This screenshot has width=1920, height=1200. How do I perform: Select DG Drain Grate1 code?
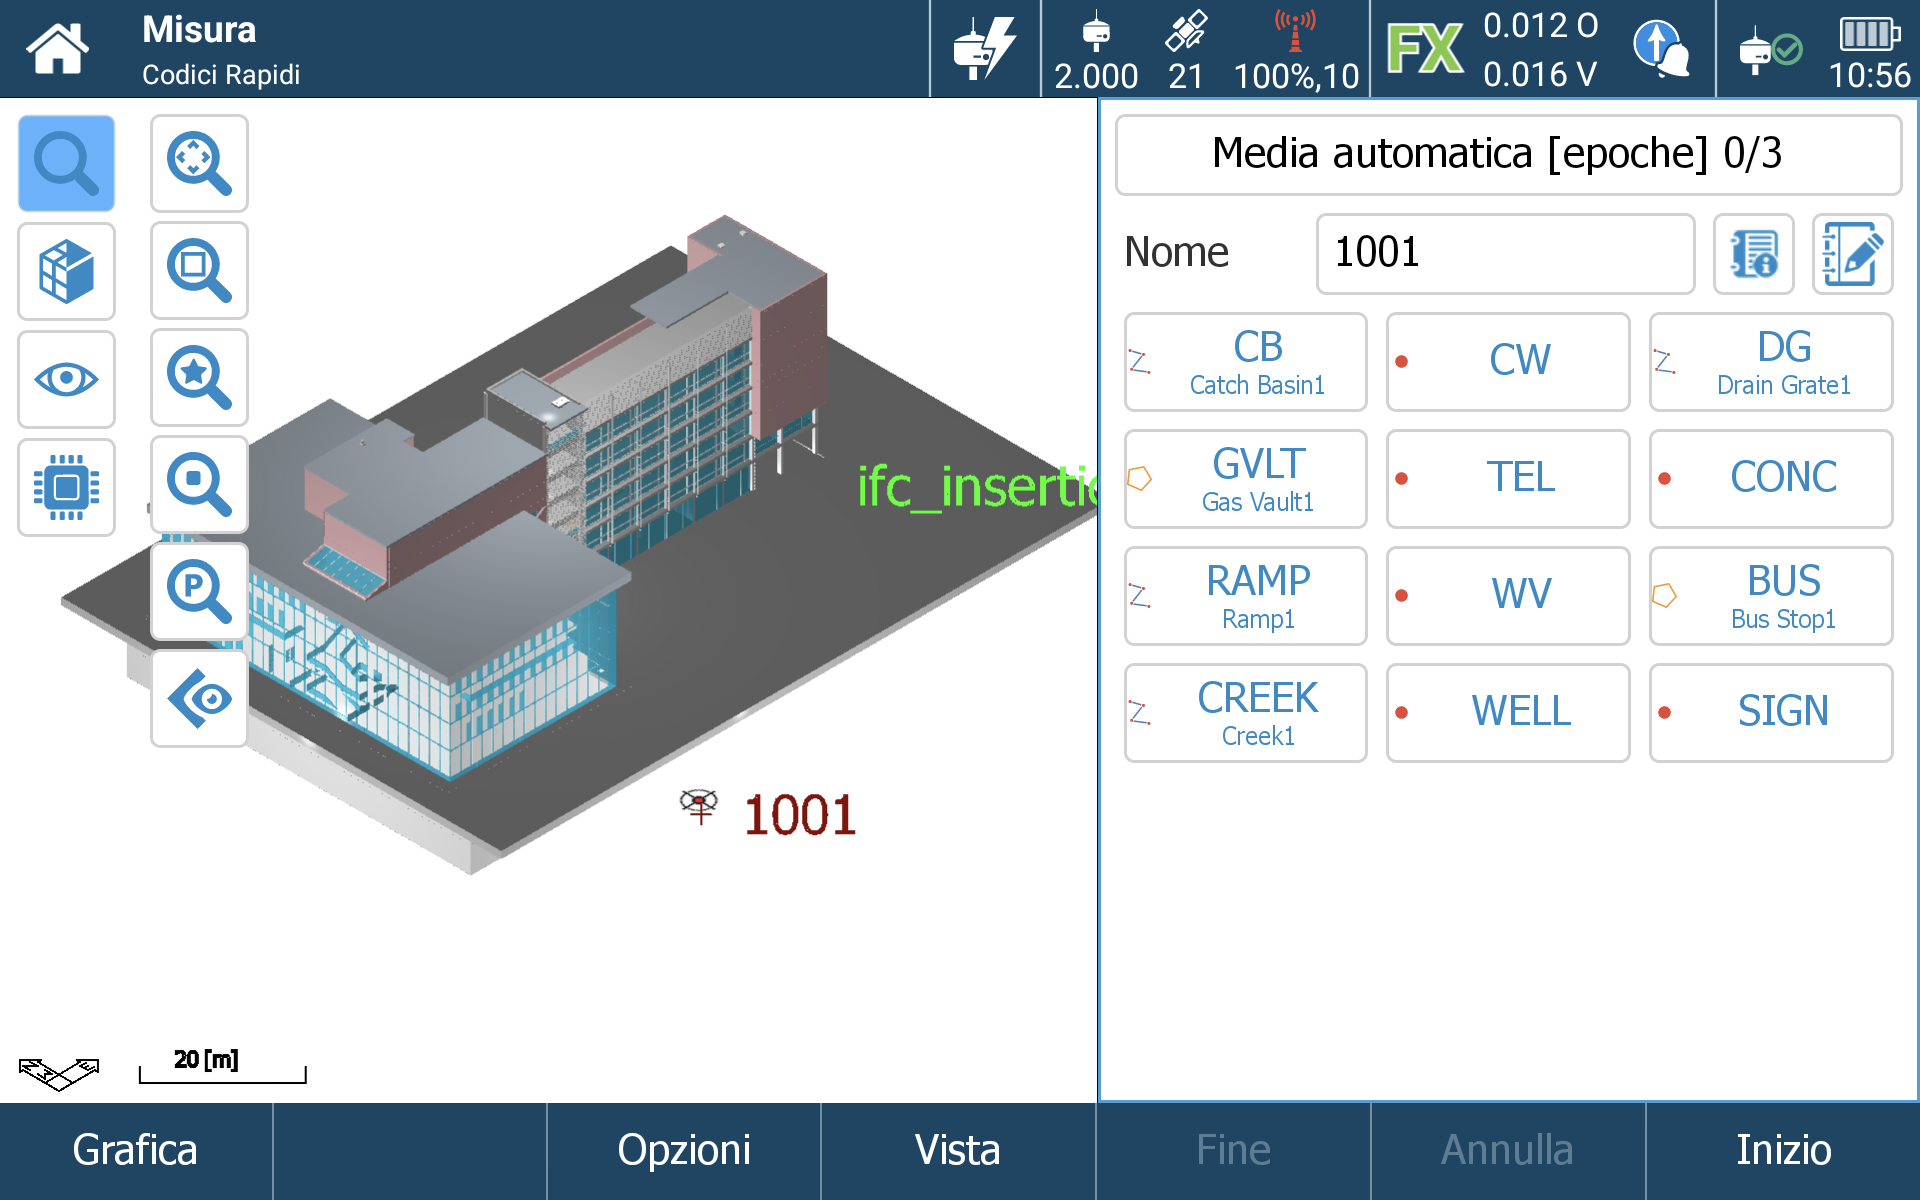(x=1771, y=362)
